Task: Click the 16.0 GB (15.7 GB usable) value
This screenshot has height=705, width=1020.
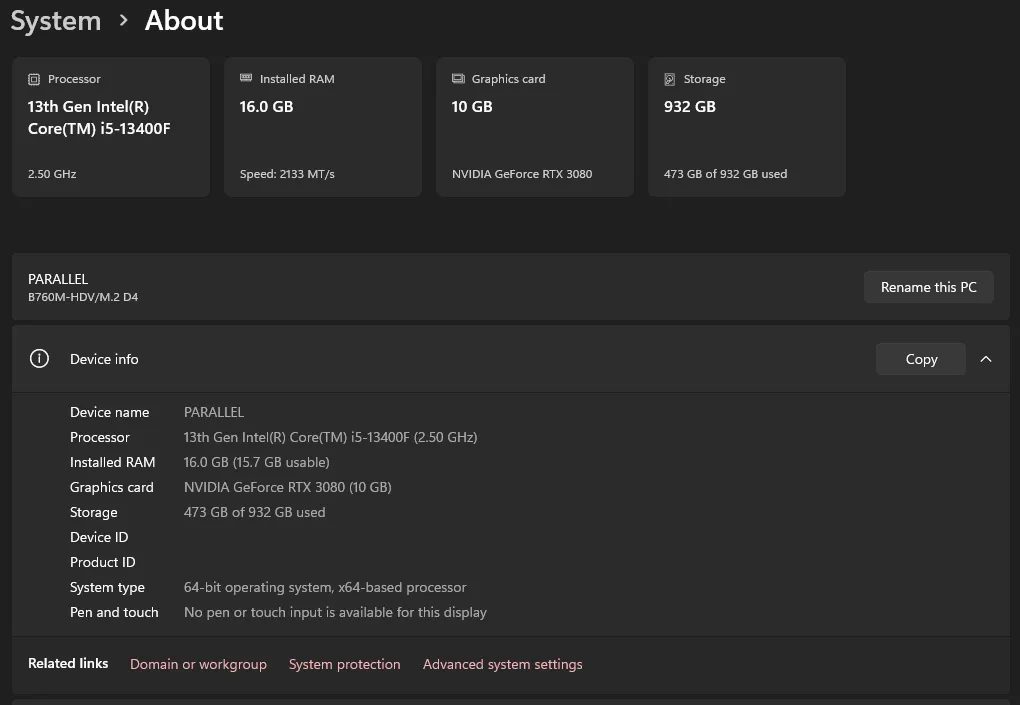Action: 256,462
